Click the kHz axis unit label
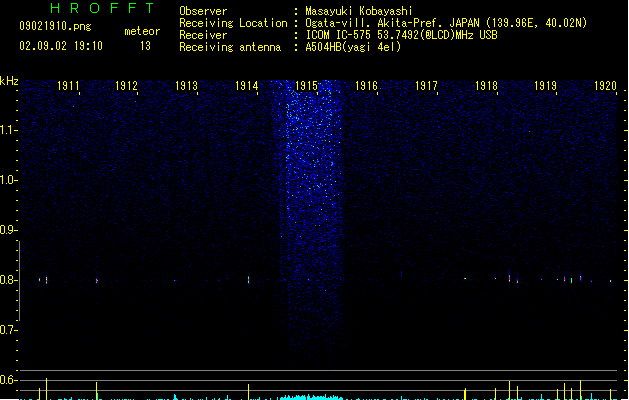This screenshot has height=400, width=629. pyautogui.click(x=9, y=81)
